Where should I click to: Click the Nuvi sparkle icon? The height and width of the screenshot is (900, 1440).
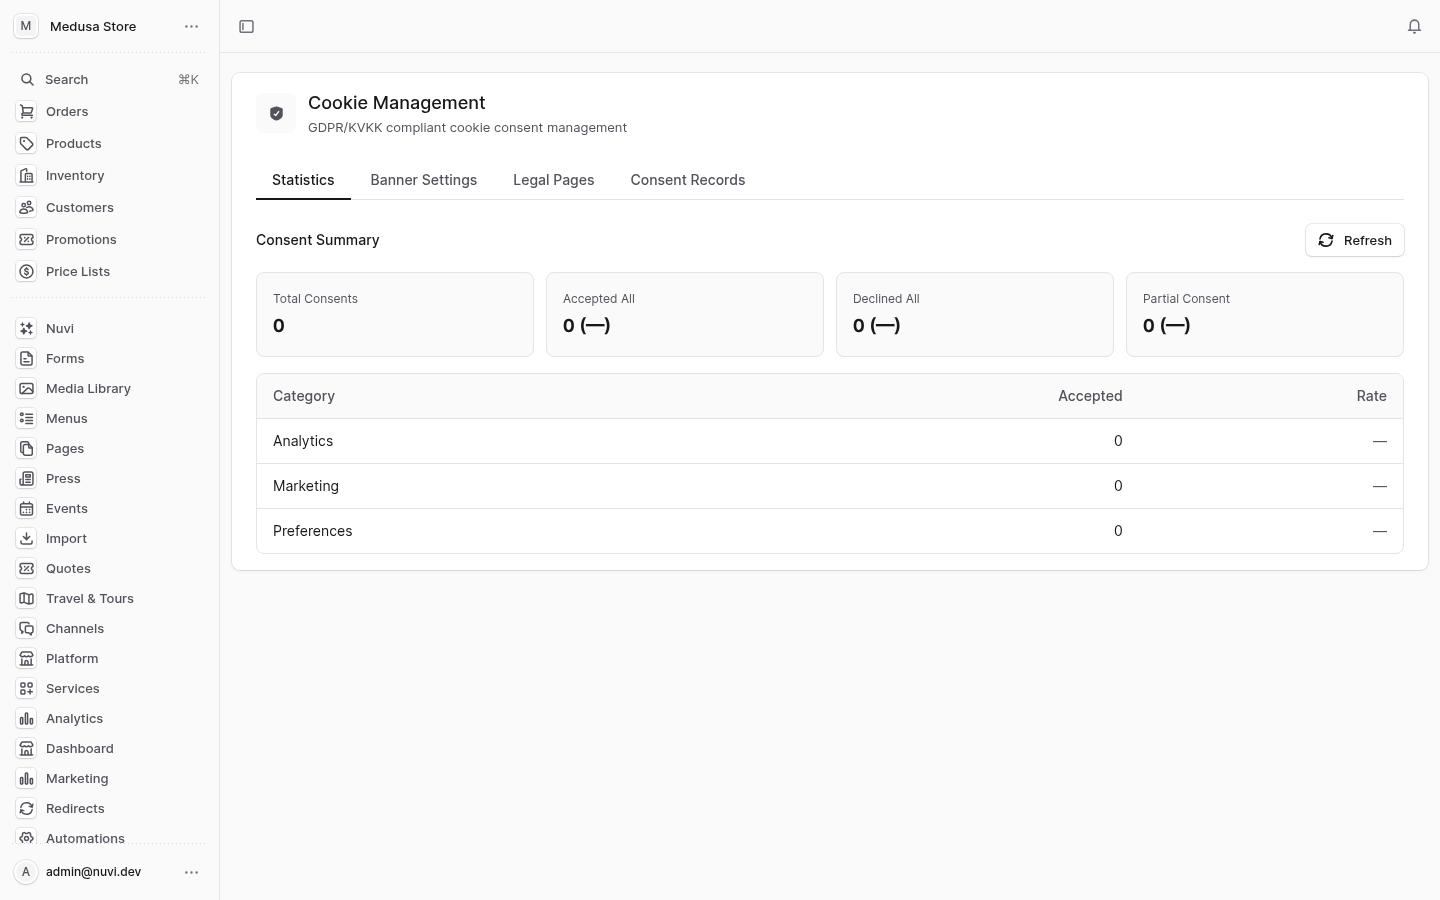[27, 329]
